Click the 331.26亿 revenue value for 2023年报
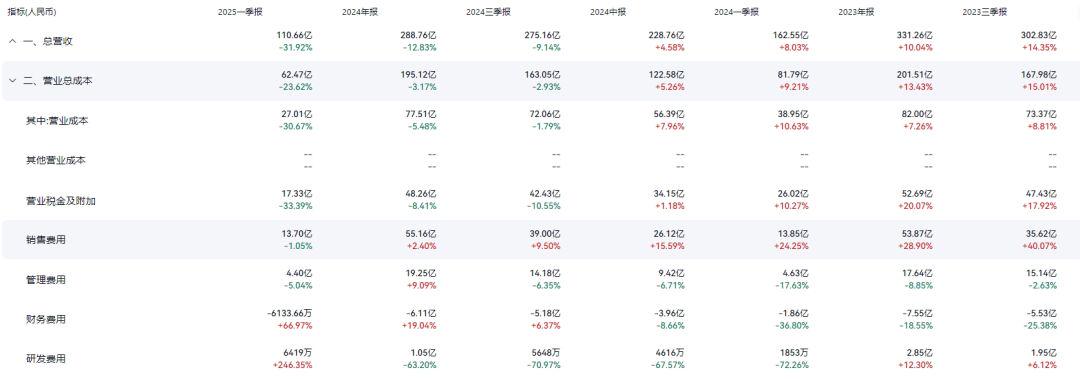Image resolution: width=1080 pixels, height=379 pixels. (x=913, y=35)
